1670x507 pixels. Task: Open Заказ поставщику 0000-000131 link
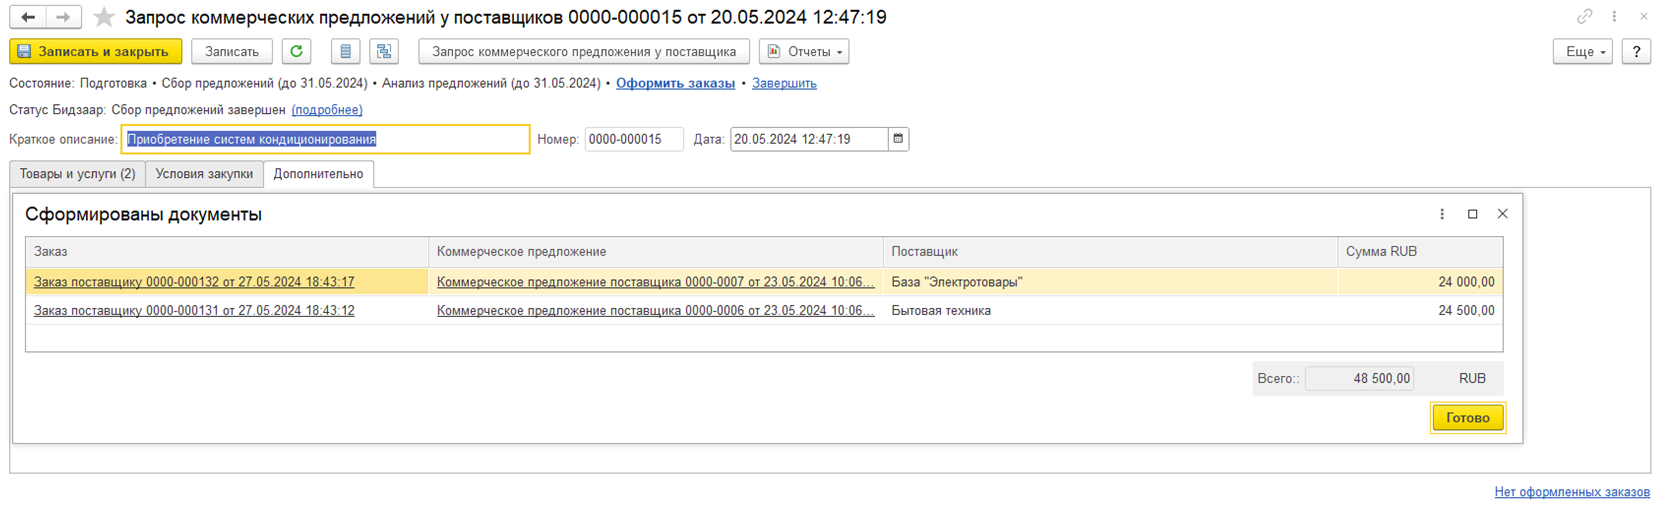[x=194, y=310]
